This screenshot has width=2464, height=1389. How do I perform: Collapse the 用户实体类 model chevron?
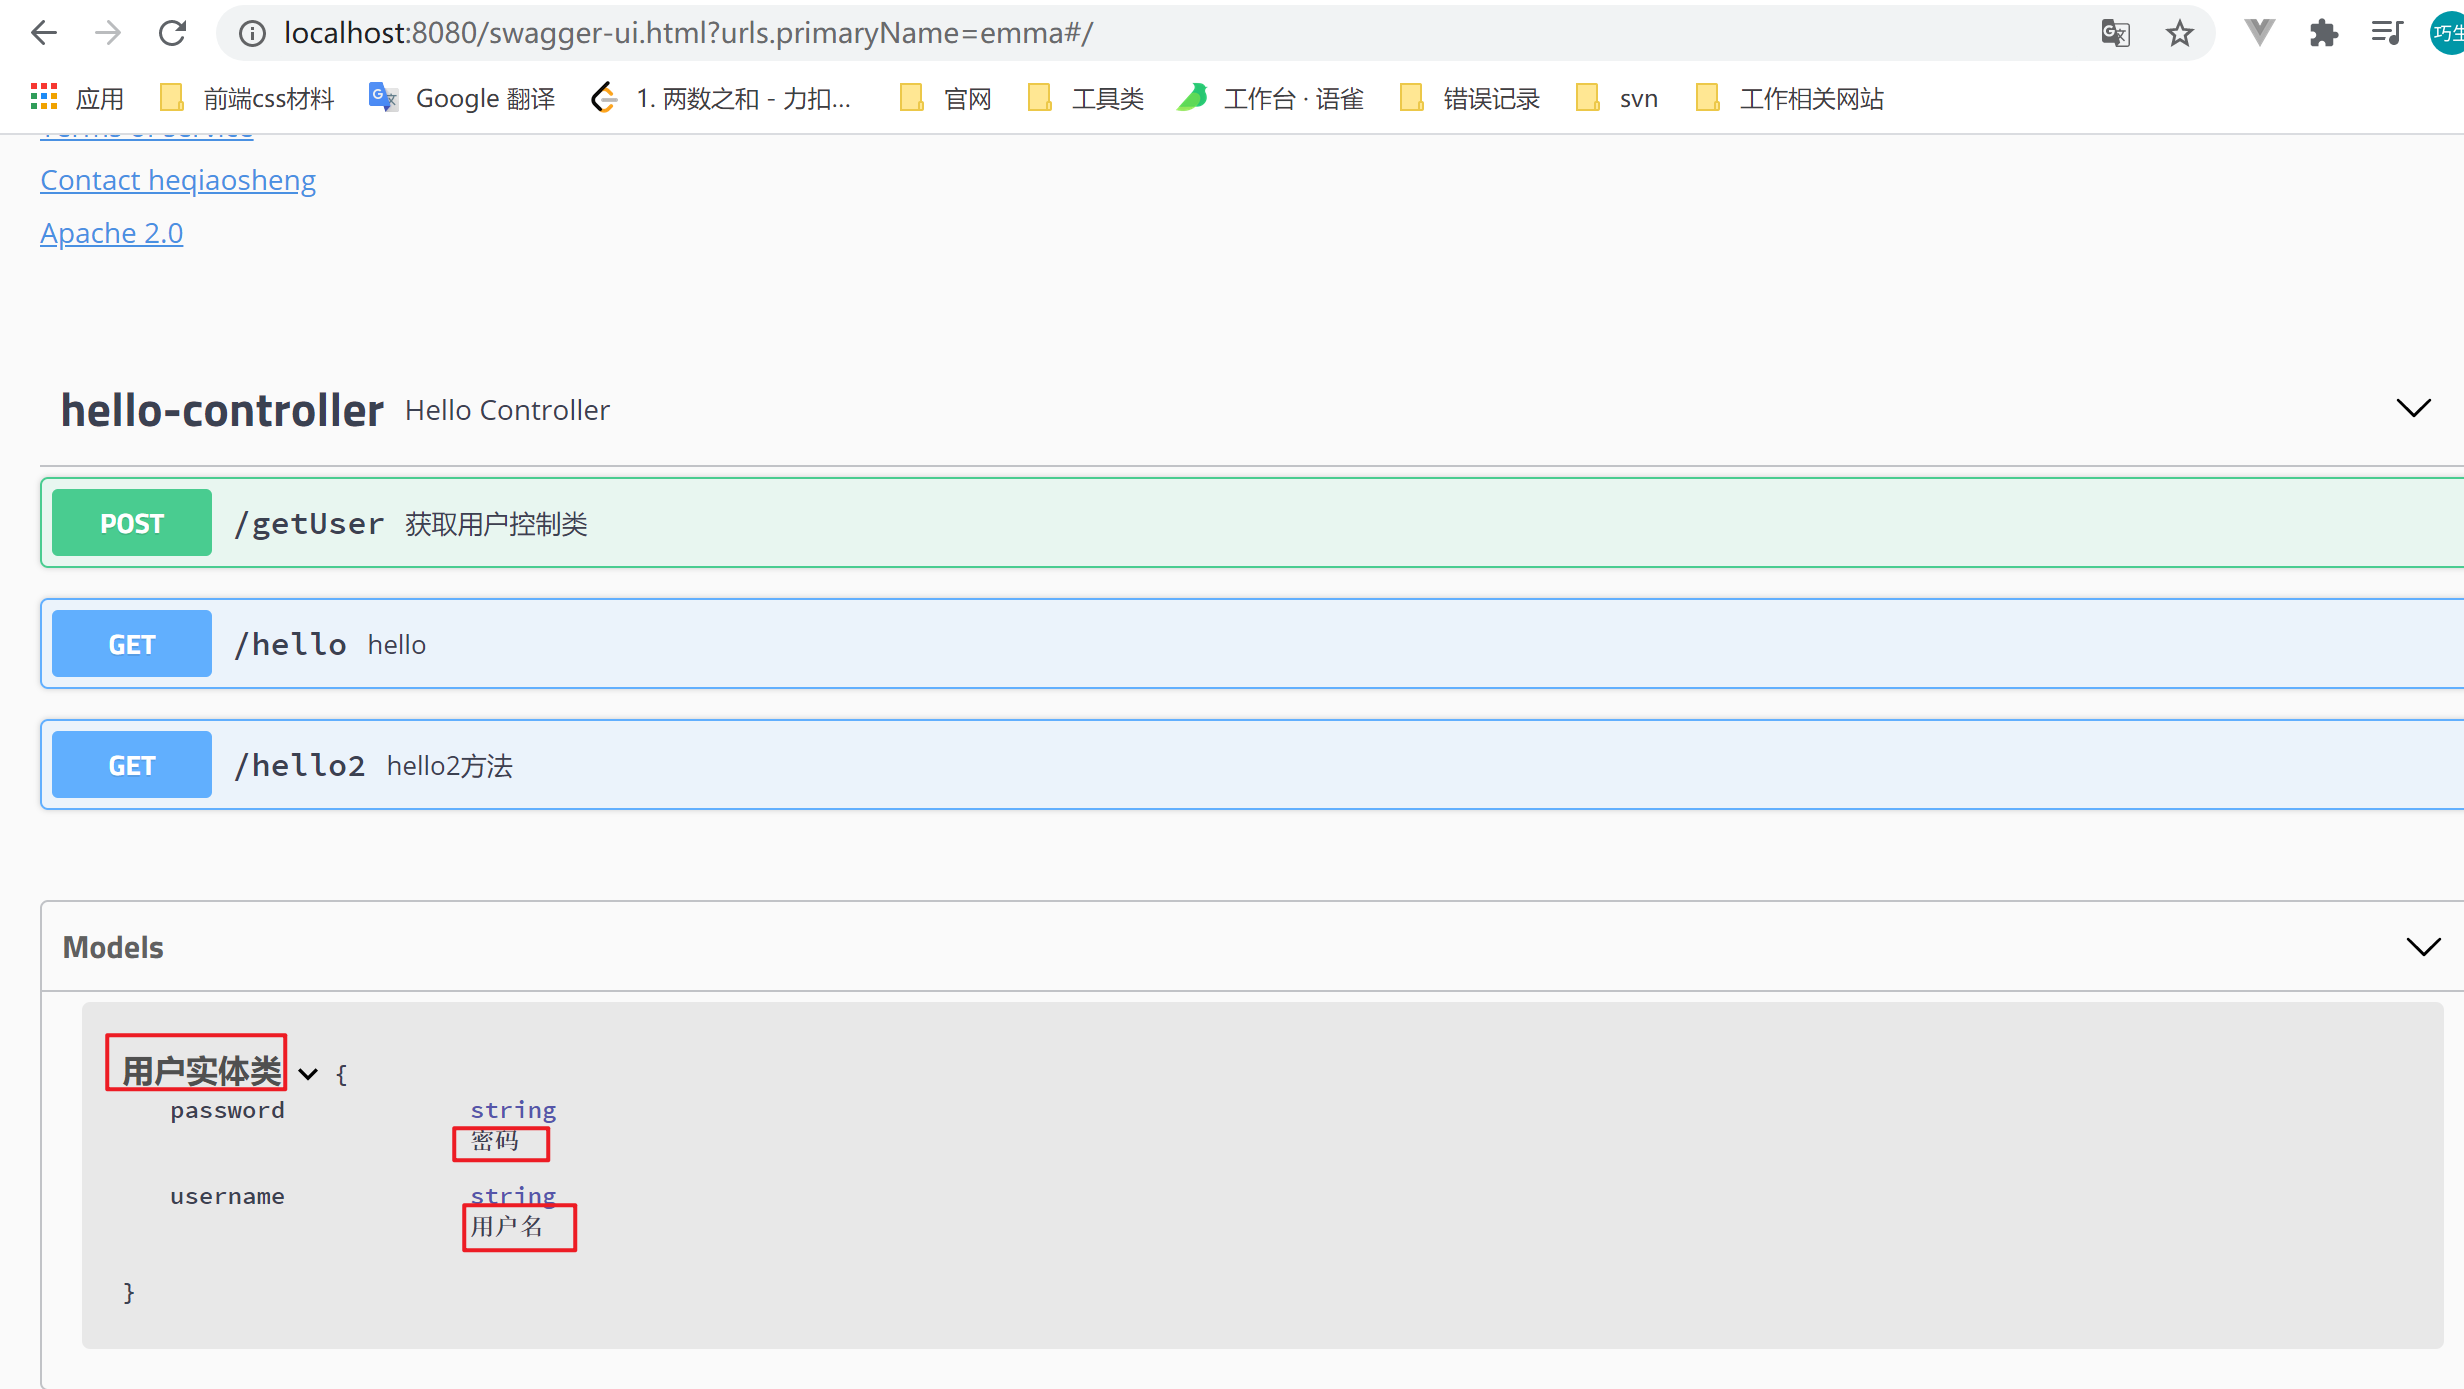click(x=308, y=1074)
